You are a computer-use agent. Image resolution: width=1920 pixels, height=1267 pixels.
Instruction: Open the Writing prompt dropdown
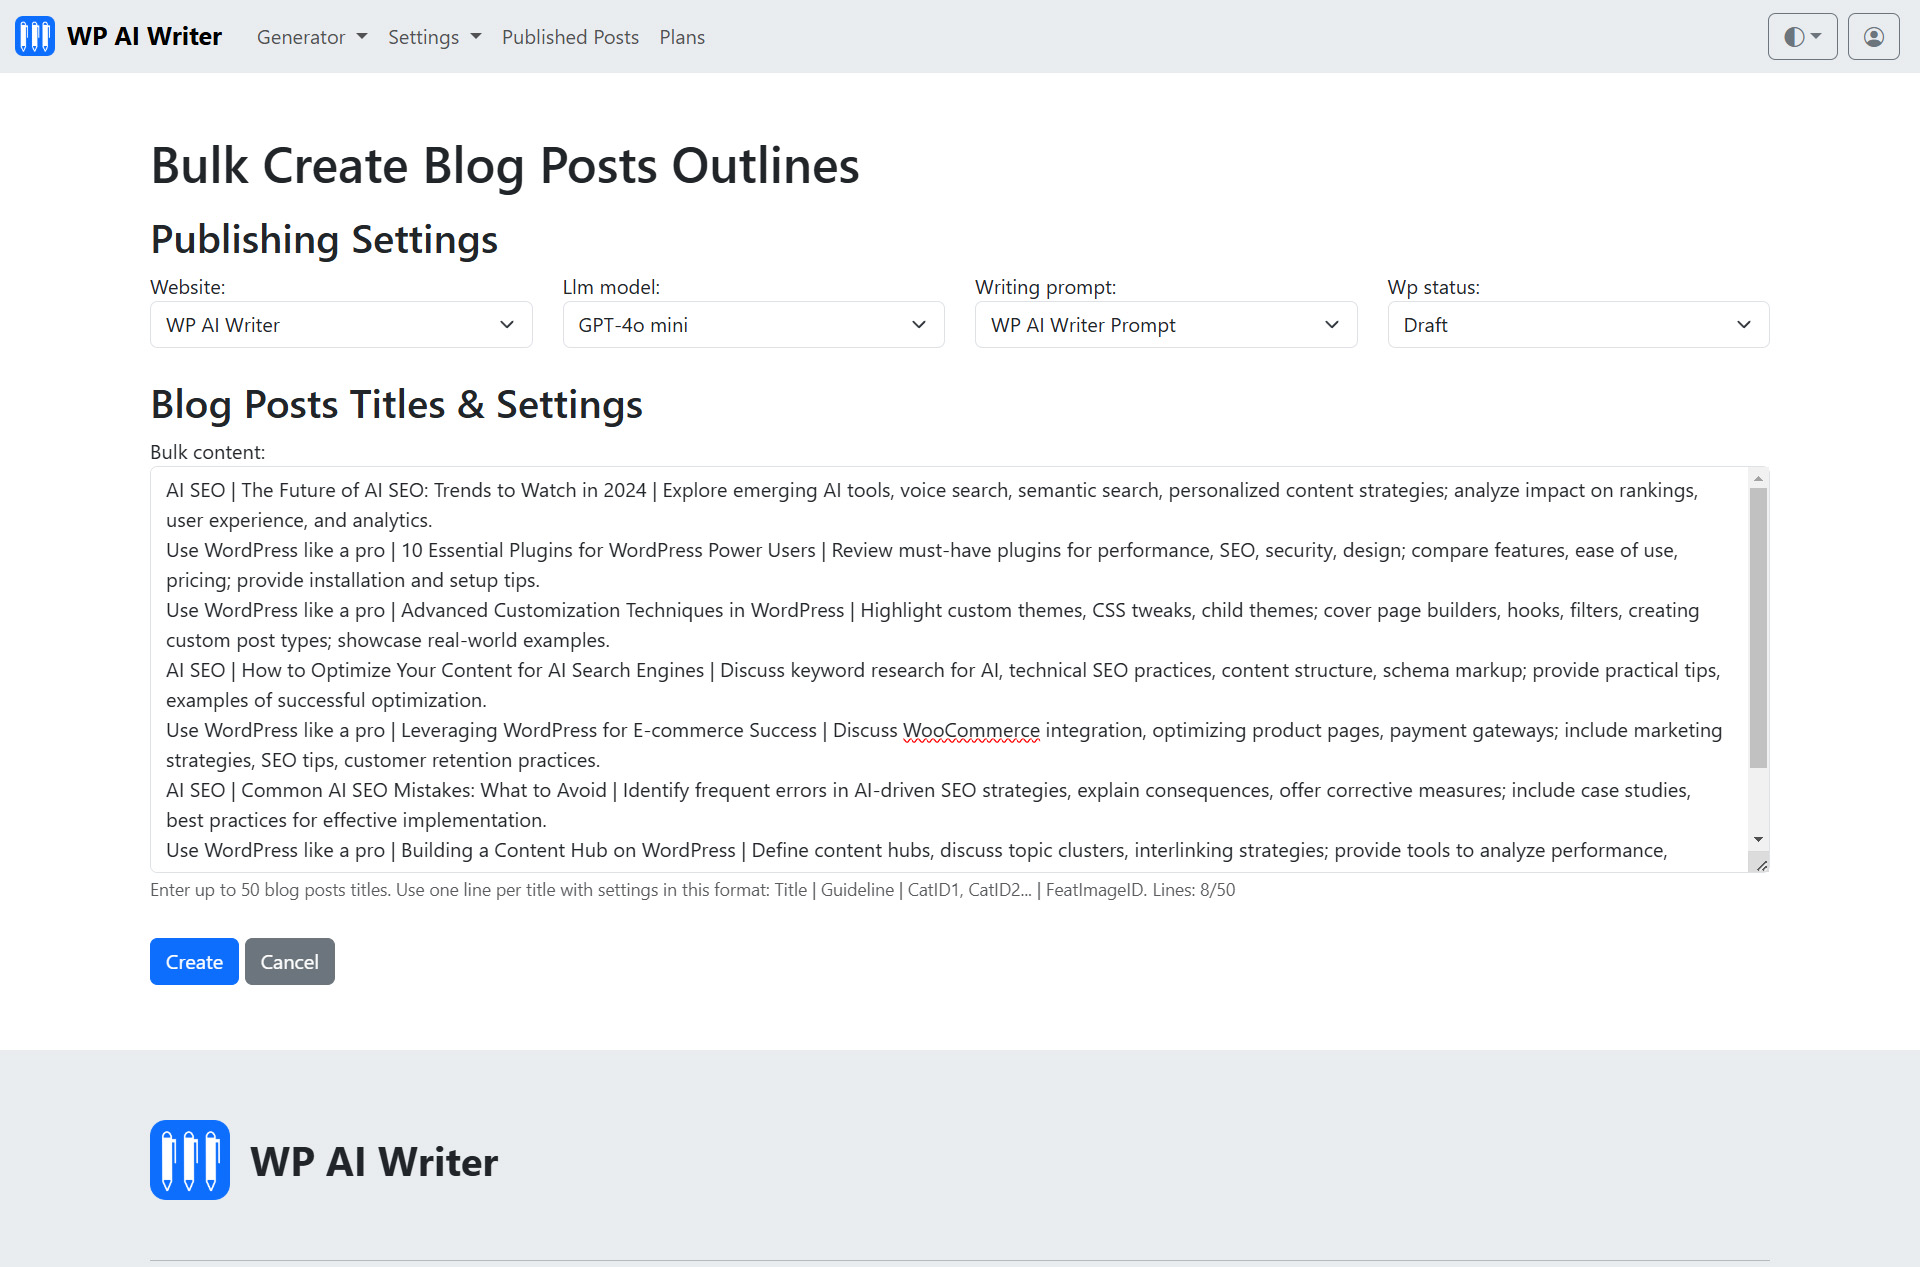point(1165,324)
